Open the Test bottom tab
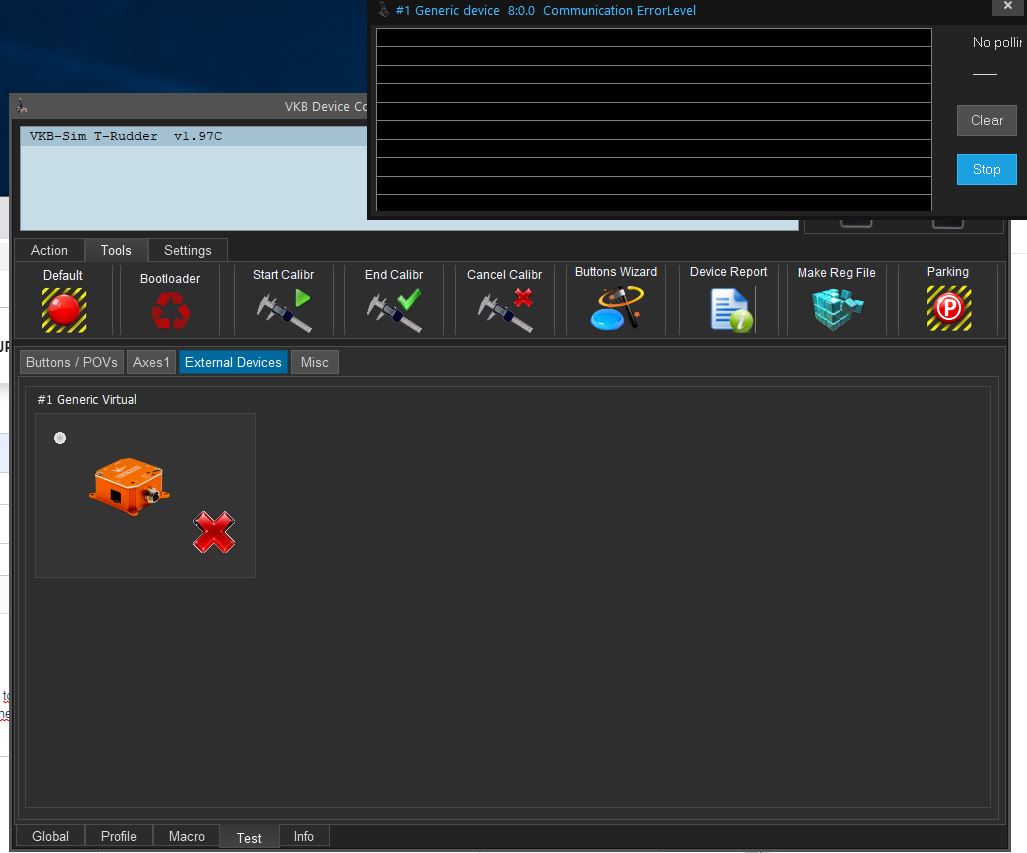 [x=249, y=837]
